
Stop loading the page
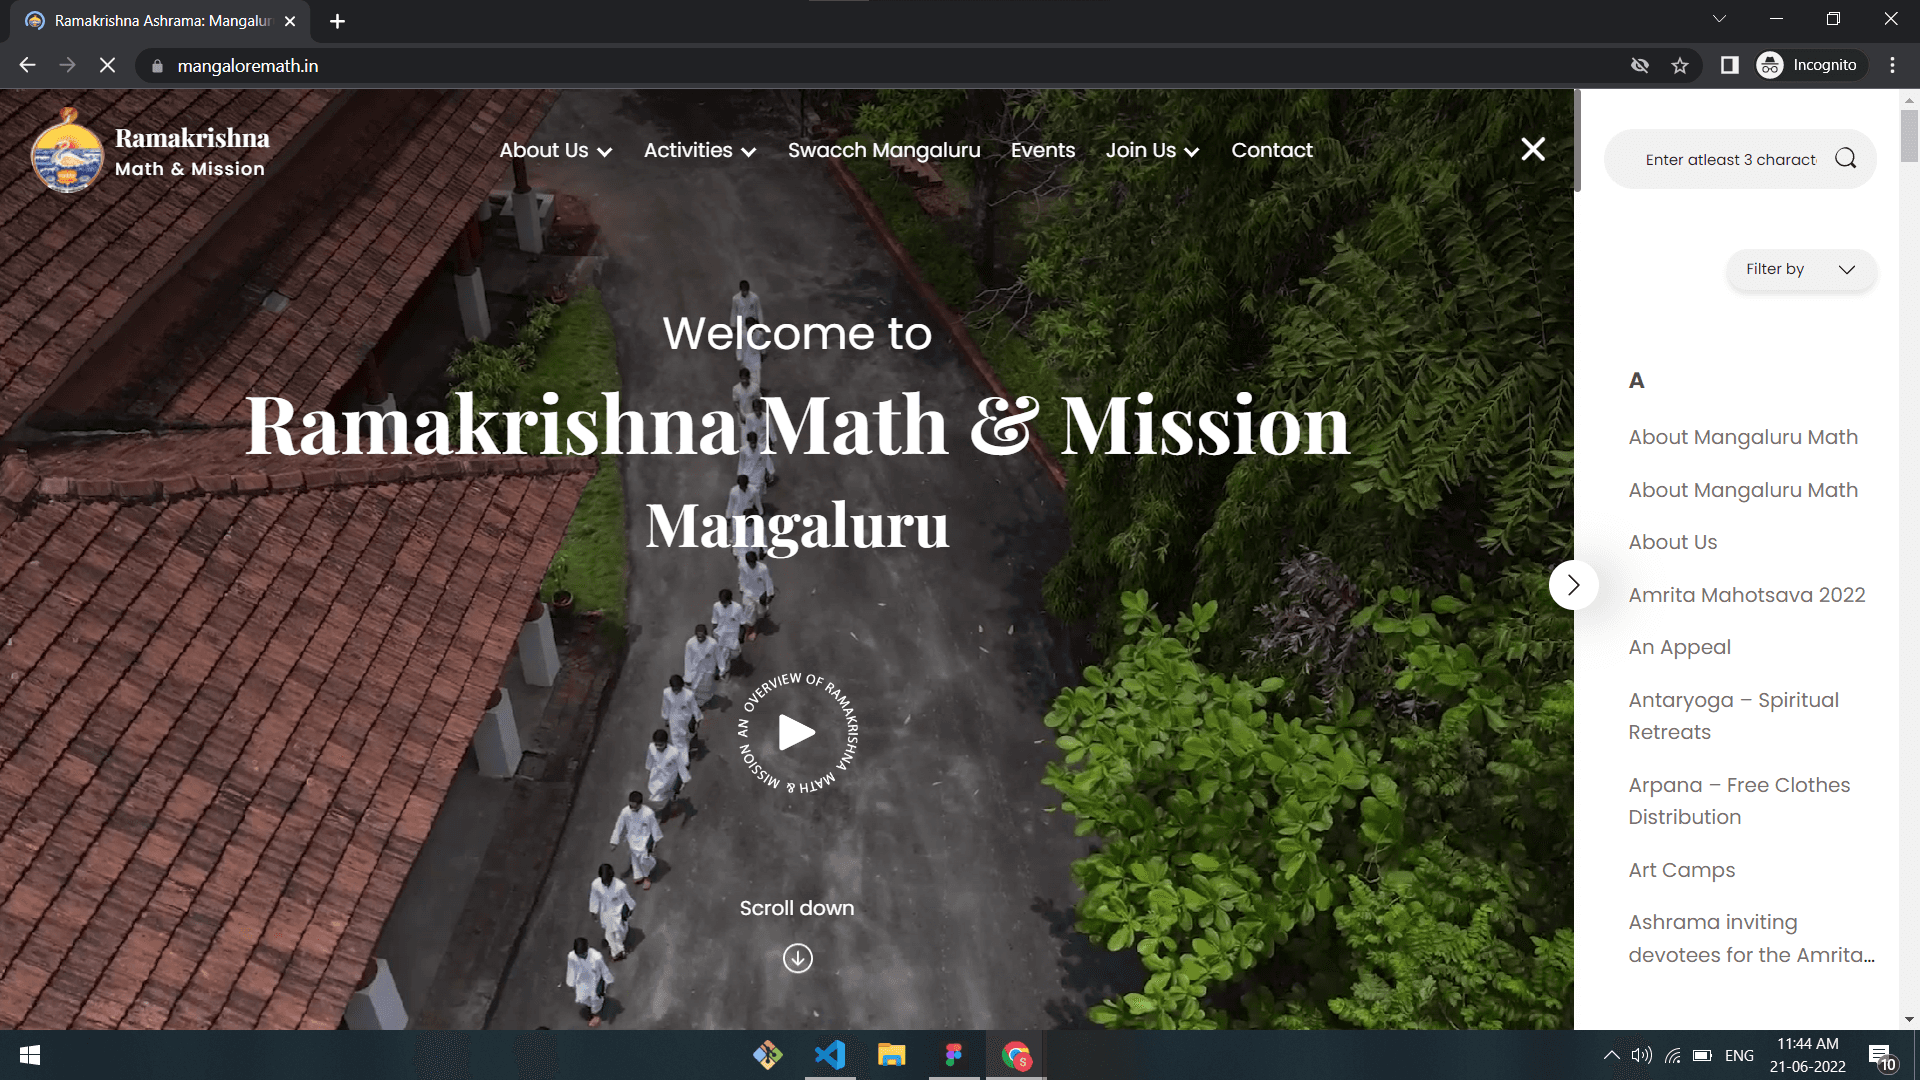tap(107, 65)
